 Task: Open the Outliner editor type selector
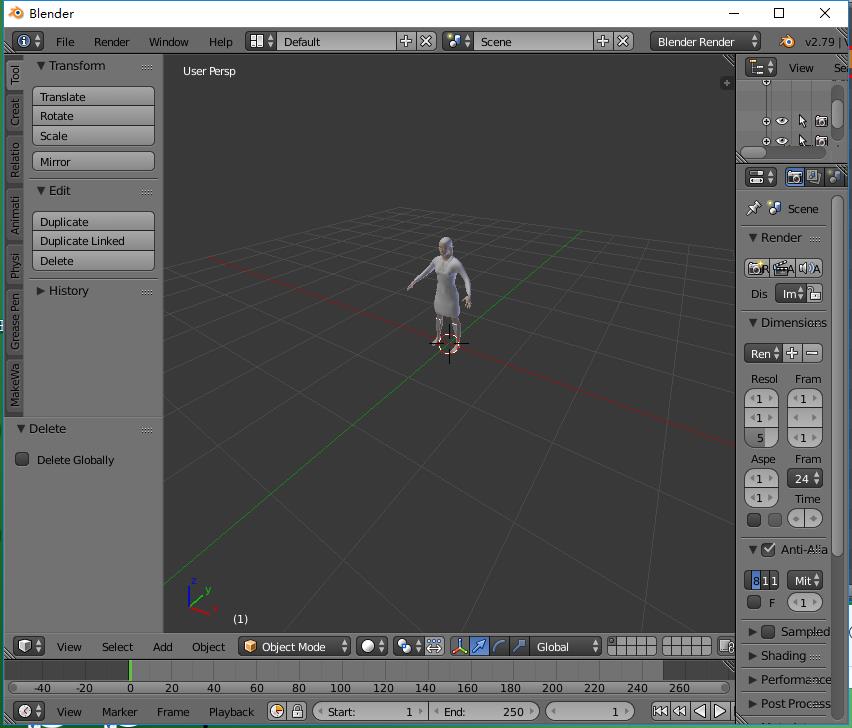coord(760,67)
